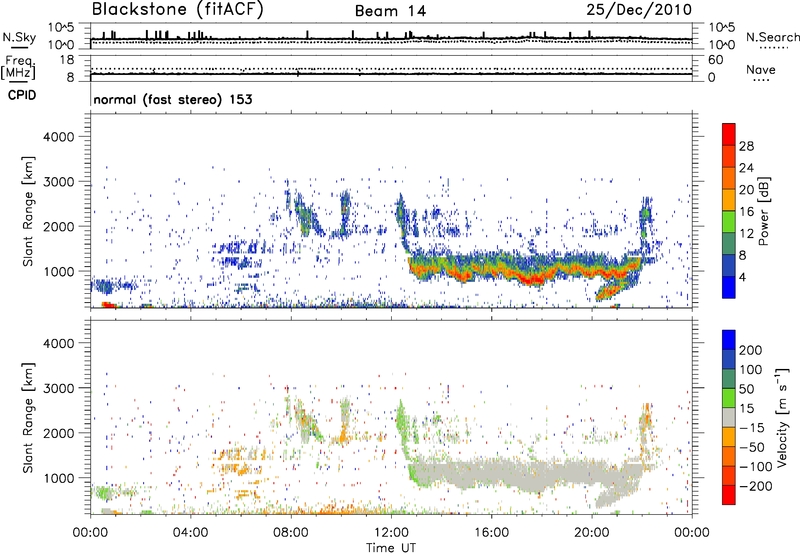Click the 'Blackstone (fitACF)' title text

click(x=177, y=10)
